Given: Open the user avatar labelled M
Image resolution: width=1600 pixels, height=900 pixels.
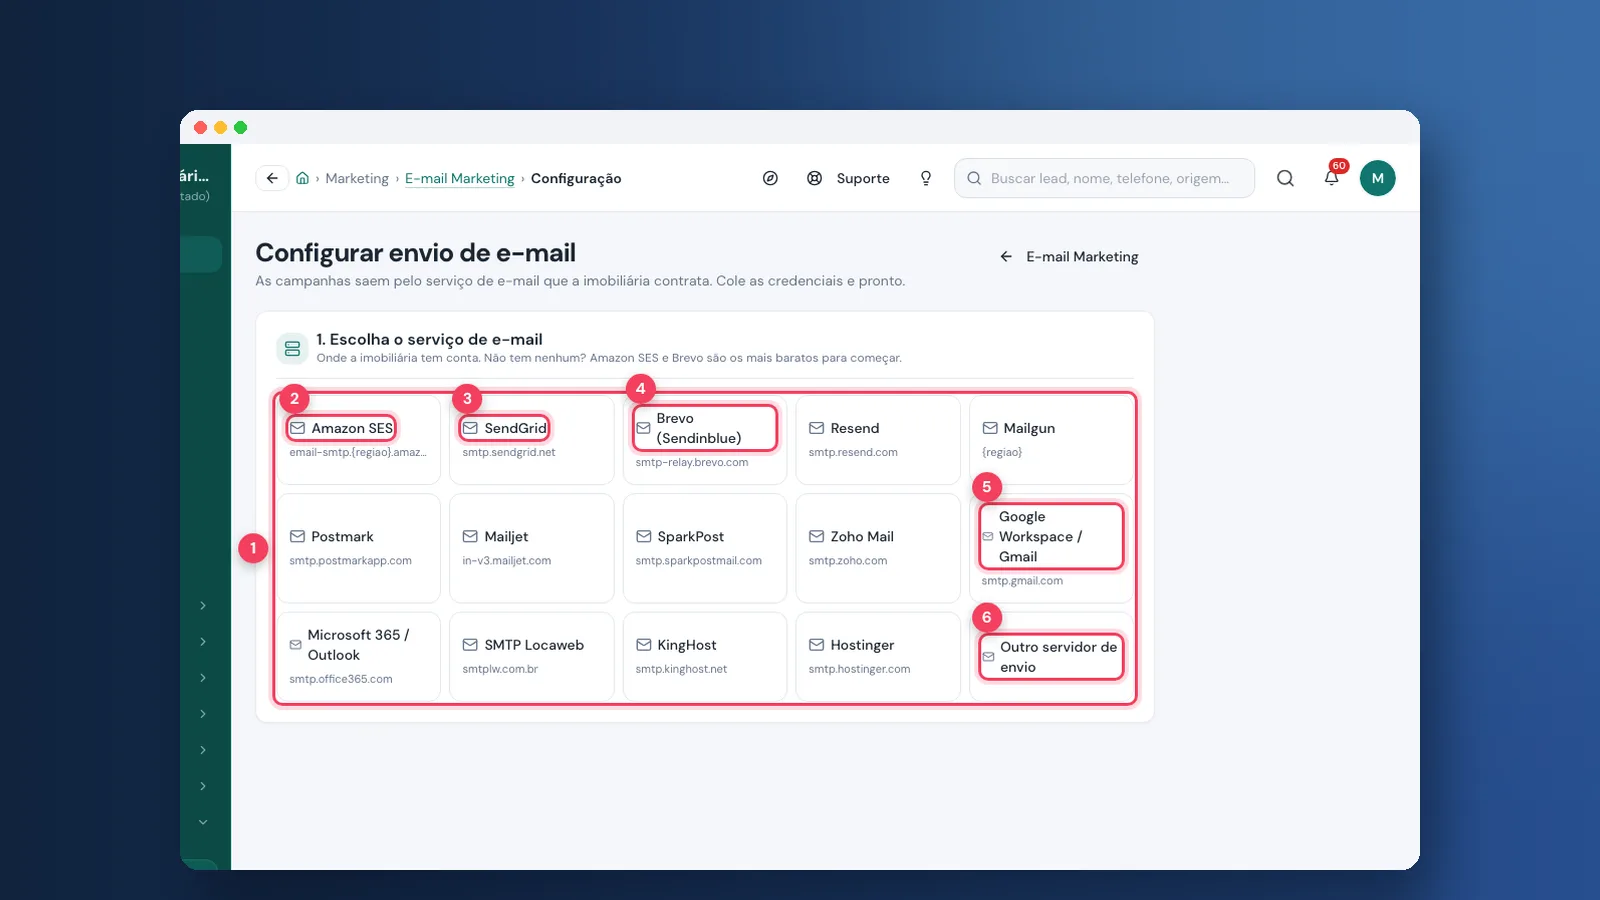Looking at the screenshot, I should tap(1377, 178).
